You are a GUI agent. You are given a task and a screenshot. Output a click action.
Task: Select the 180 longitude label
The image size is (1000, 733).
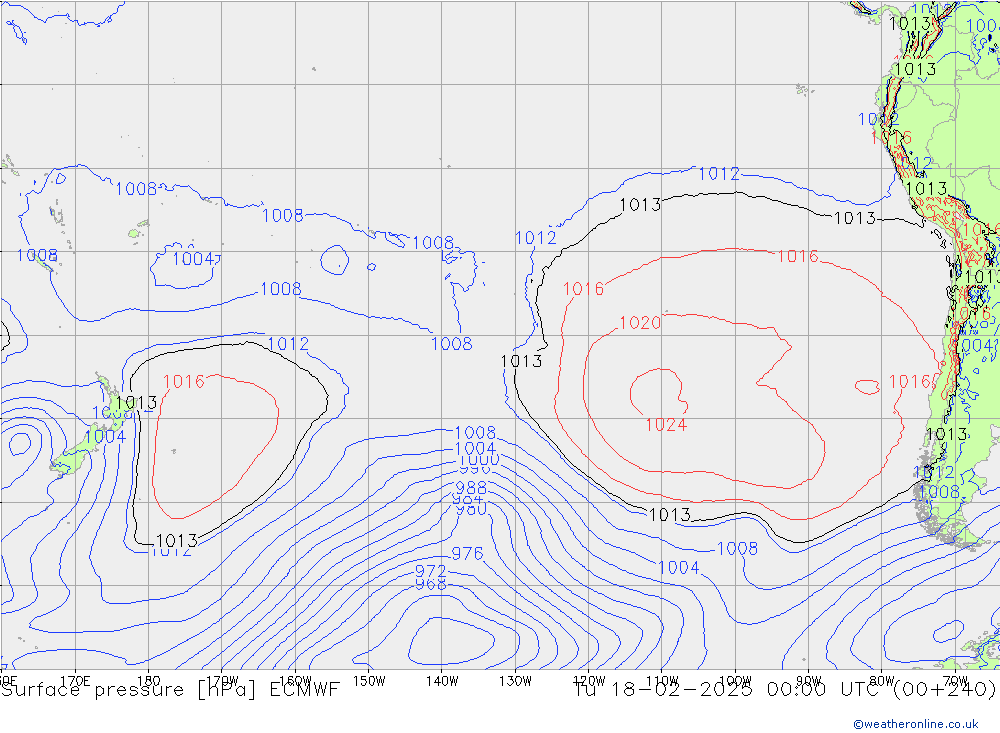tap(149, 681)
